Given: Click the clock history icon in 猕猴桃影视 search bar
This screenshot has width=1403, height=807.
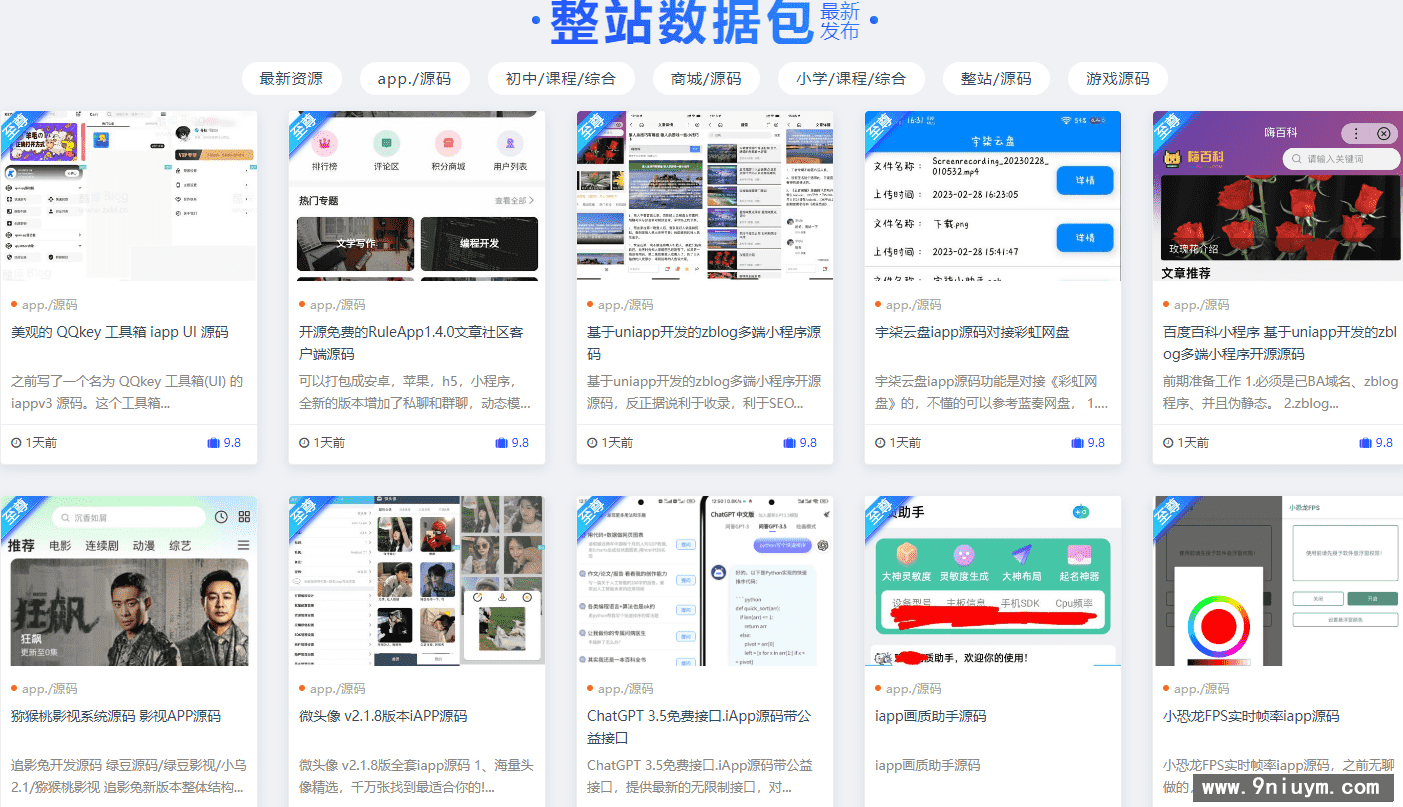Looking at the screenshot, I should click(221, 517).
